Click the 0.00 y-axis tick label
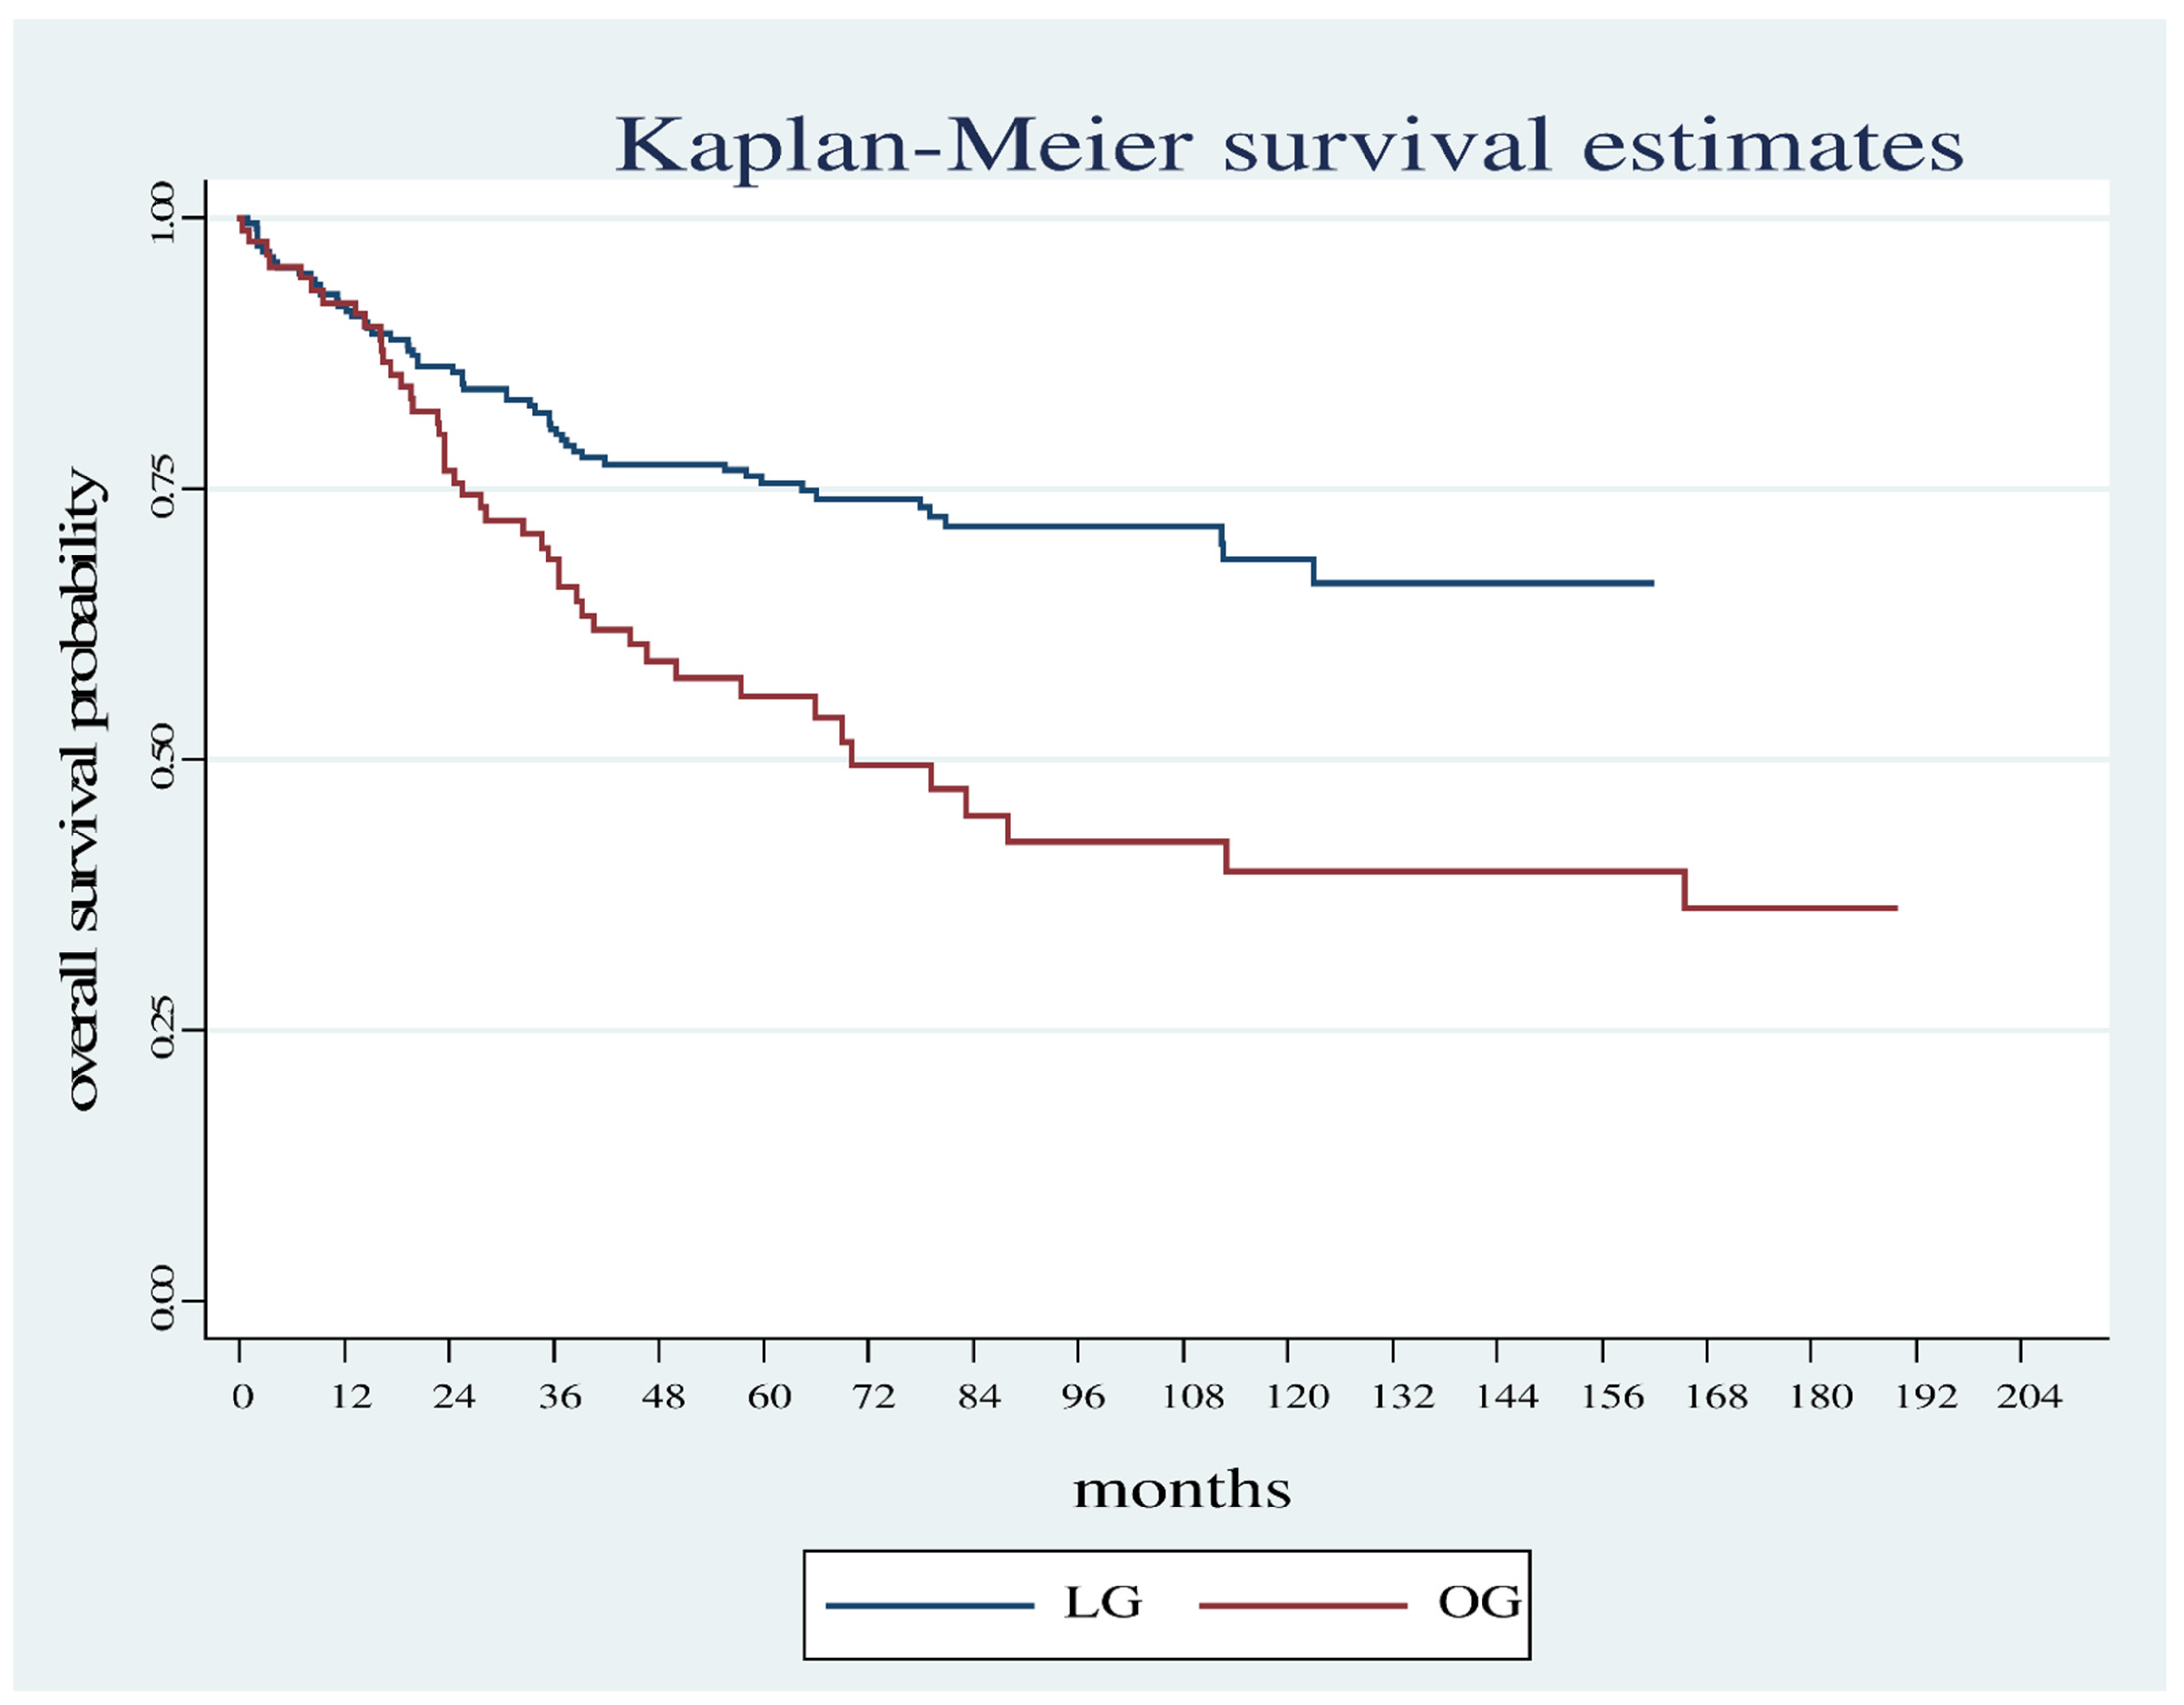This screenshot has height=1705, width=2184. point(162,1300)
